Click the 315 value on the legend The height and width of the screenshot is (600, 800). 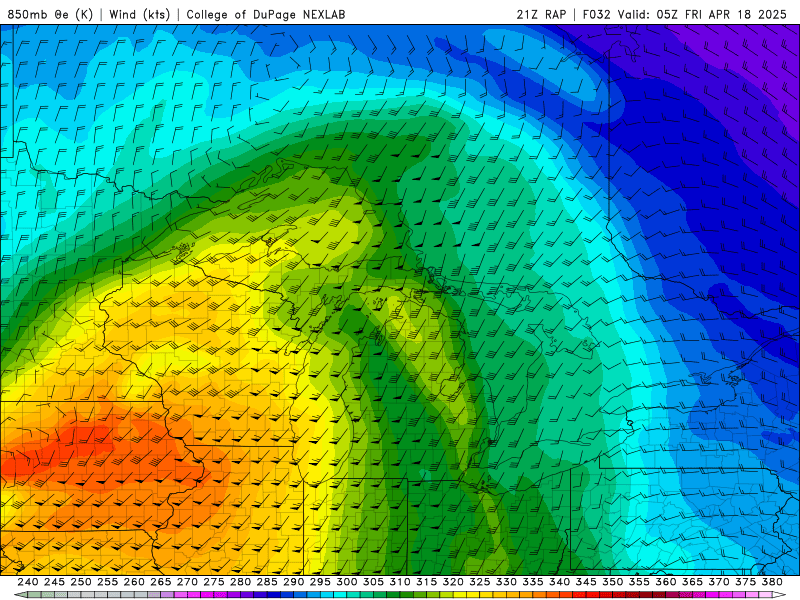click(426, 582)
